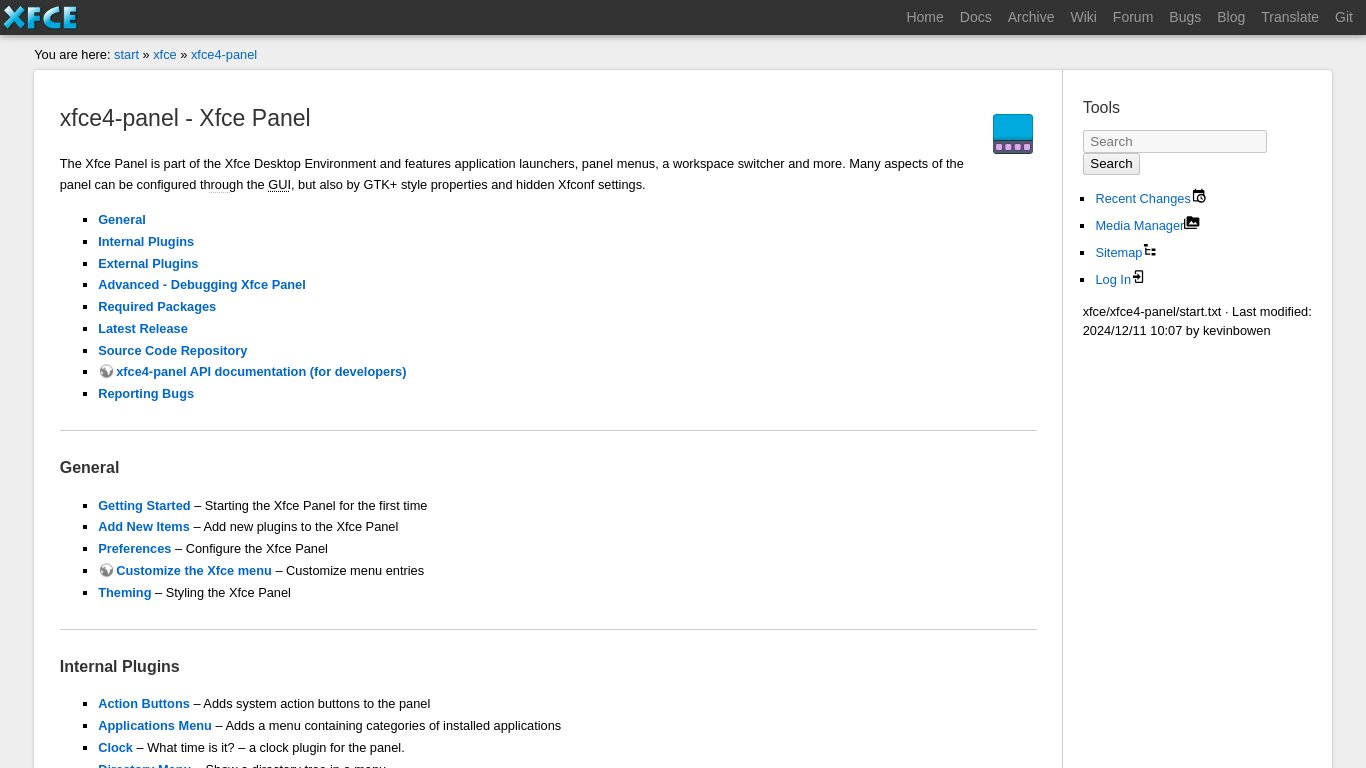Click the Xfce logo in header
The image size is (1366, 768).
40,17
